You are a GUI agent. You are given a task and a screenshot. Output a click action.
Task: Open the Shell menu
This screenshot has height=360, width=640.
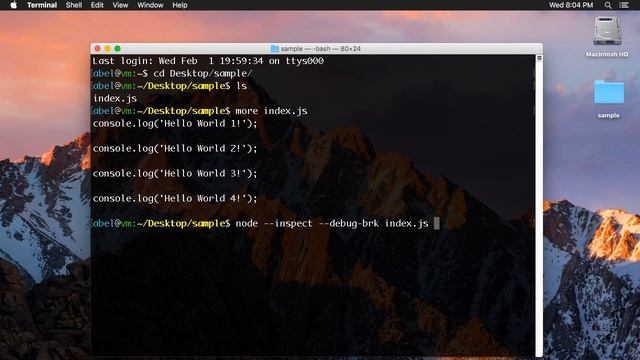pos(74,5)
